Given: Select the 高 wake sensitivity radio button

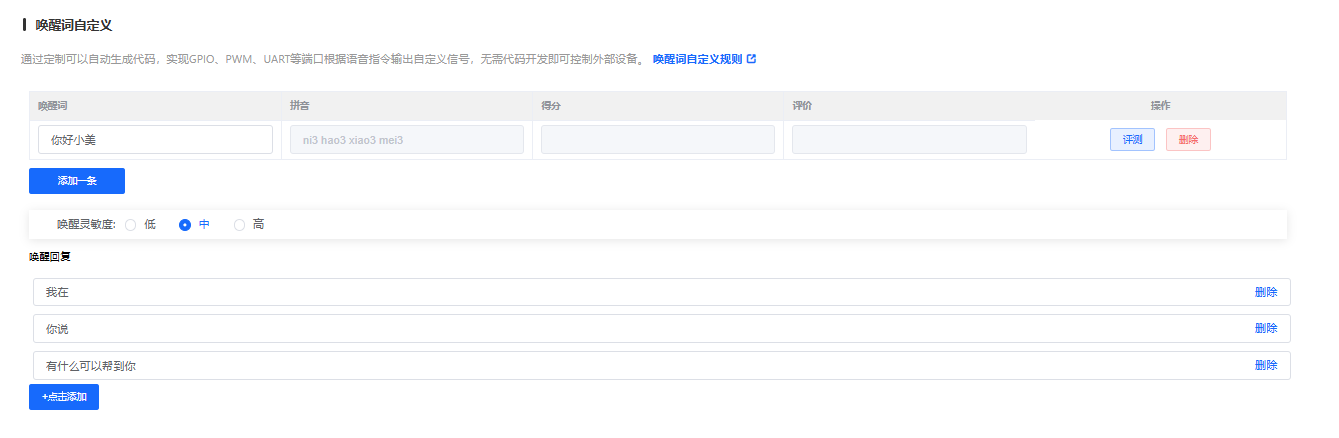Looking at the screenshot, I should [239, 225].
